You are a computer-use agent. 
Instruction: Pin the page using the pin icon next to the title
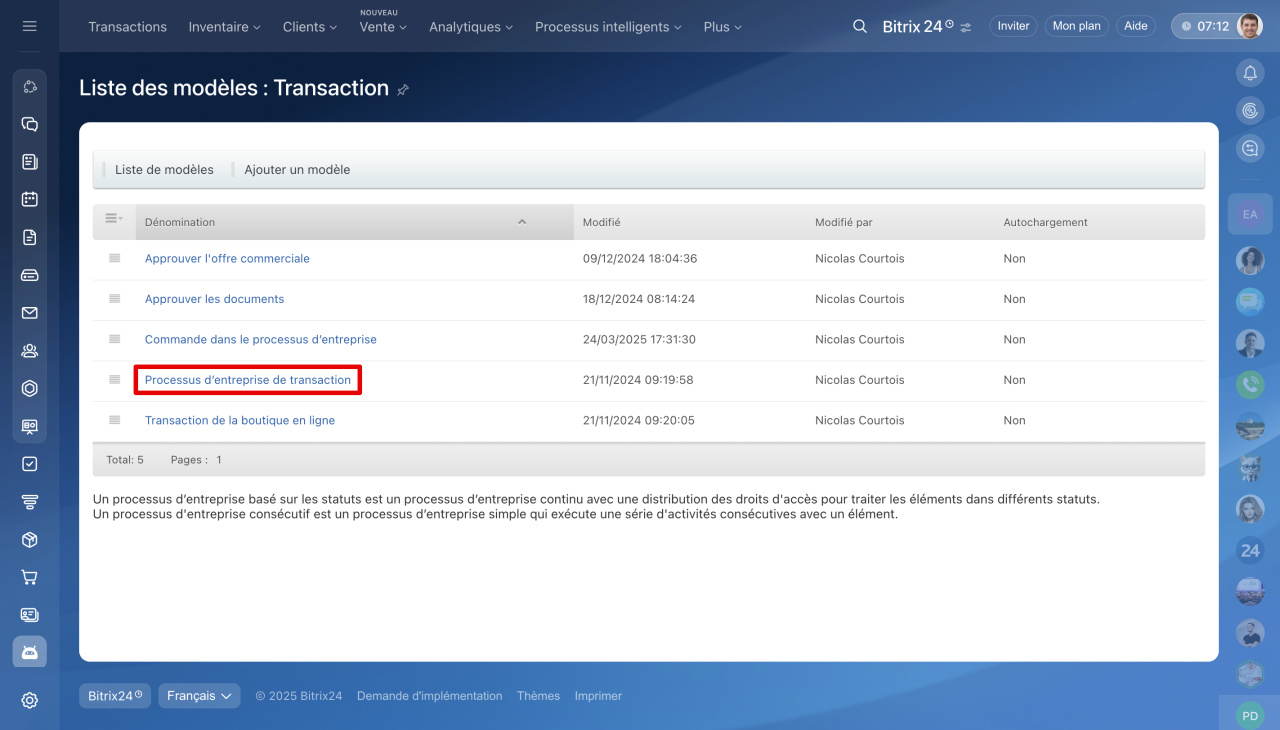pos(403,89)
